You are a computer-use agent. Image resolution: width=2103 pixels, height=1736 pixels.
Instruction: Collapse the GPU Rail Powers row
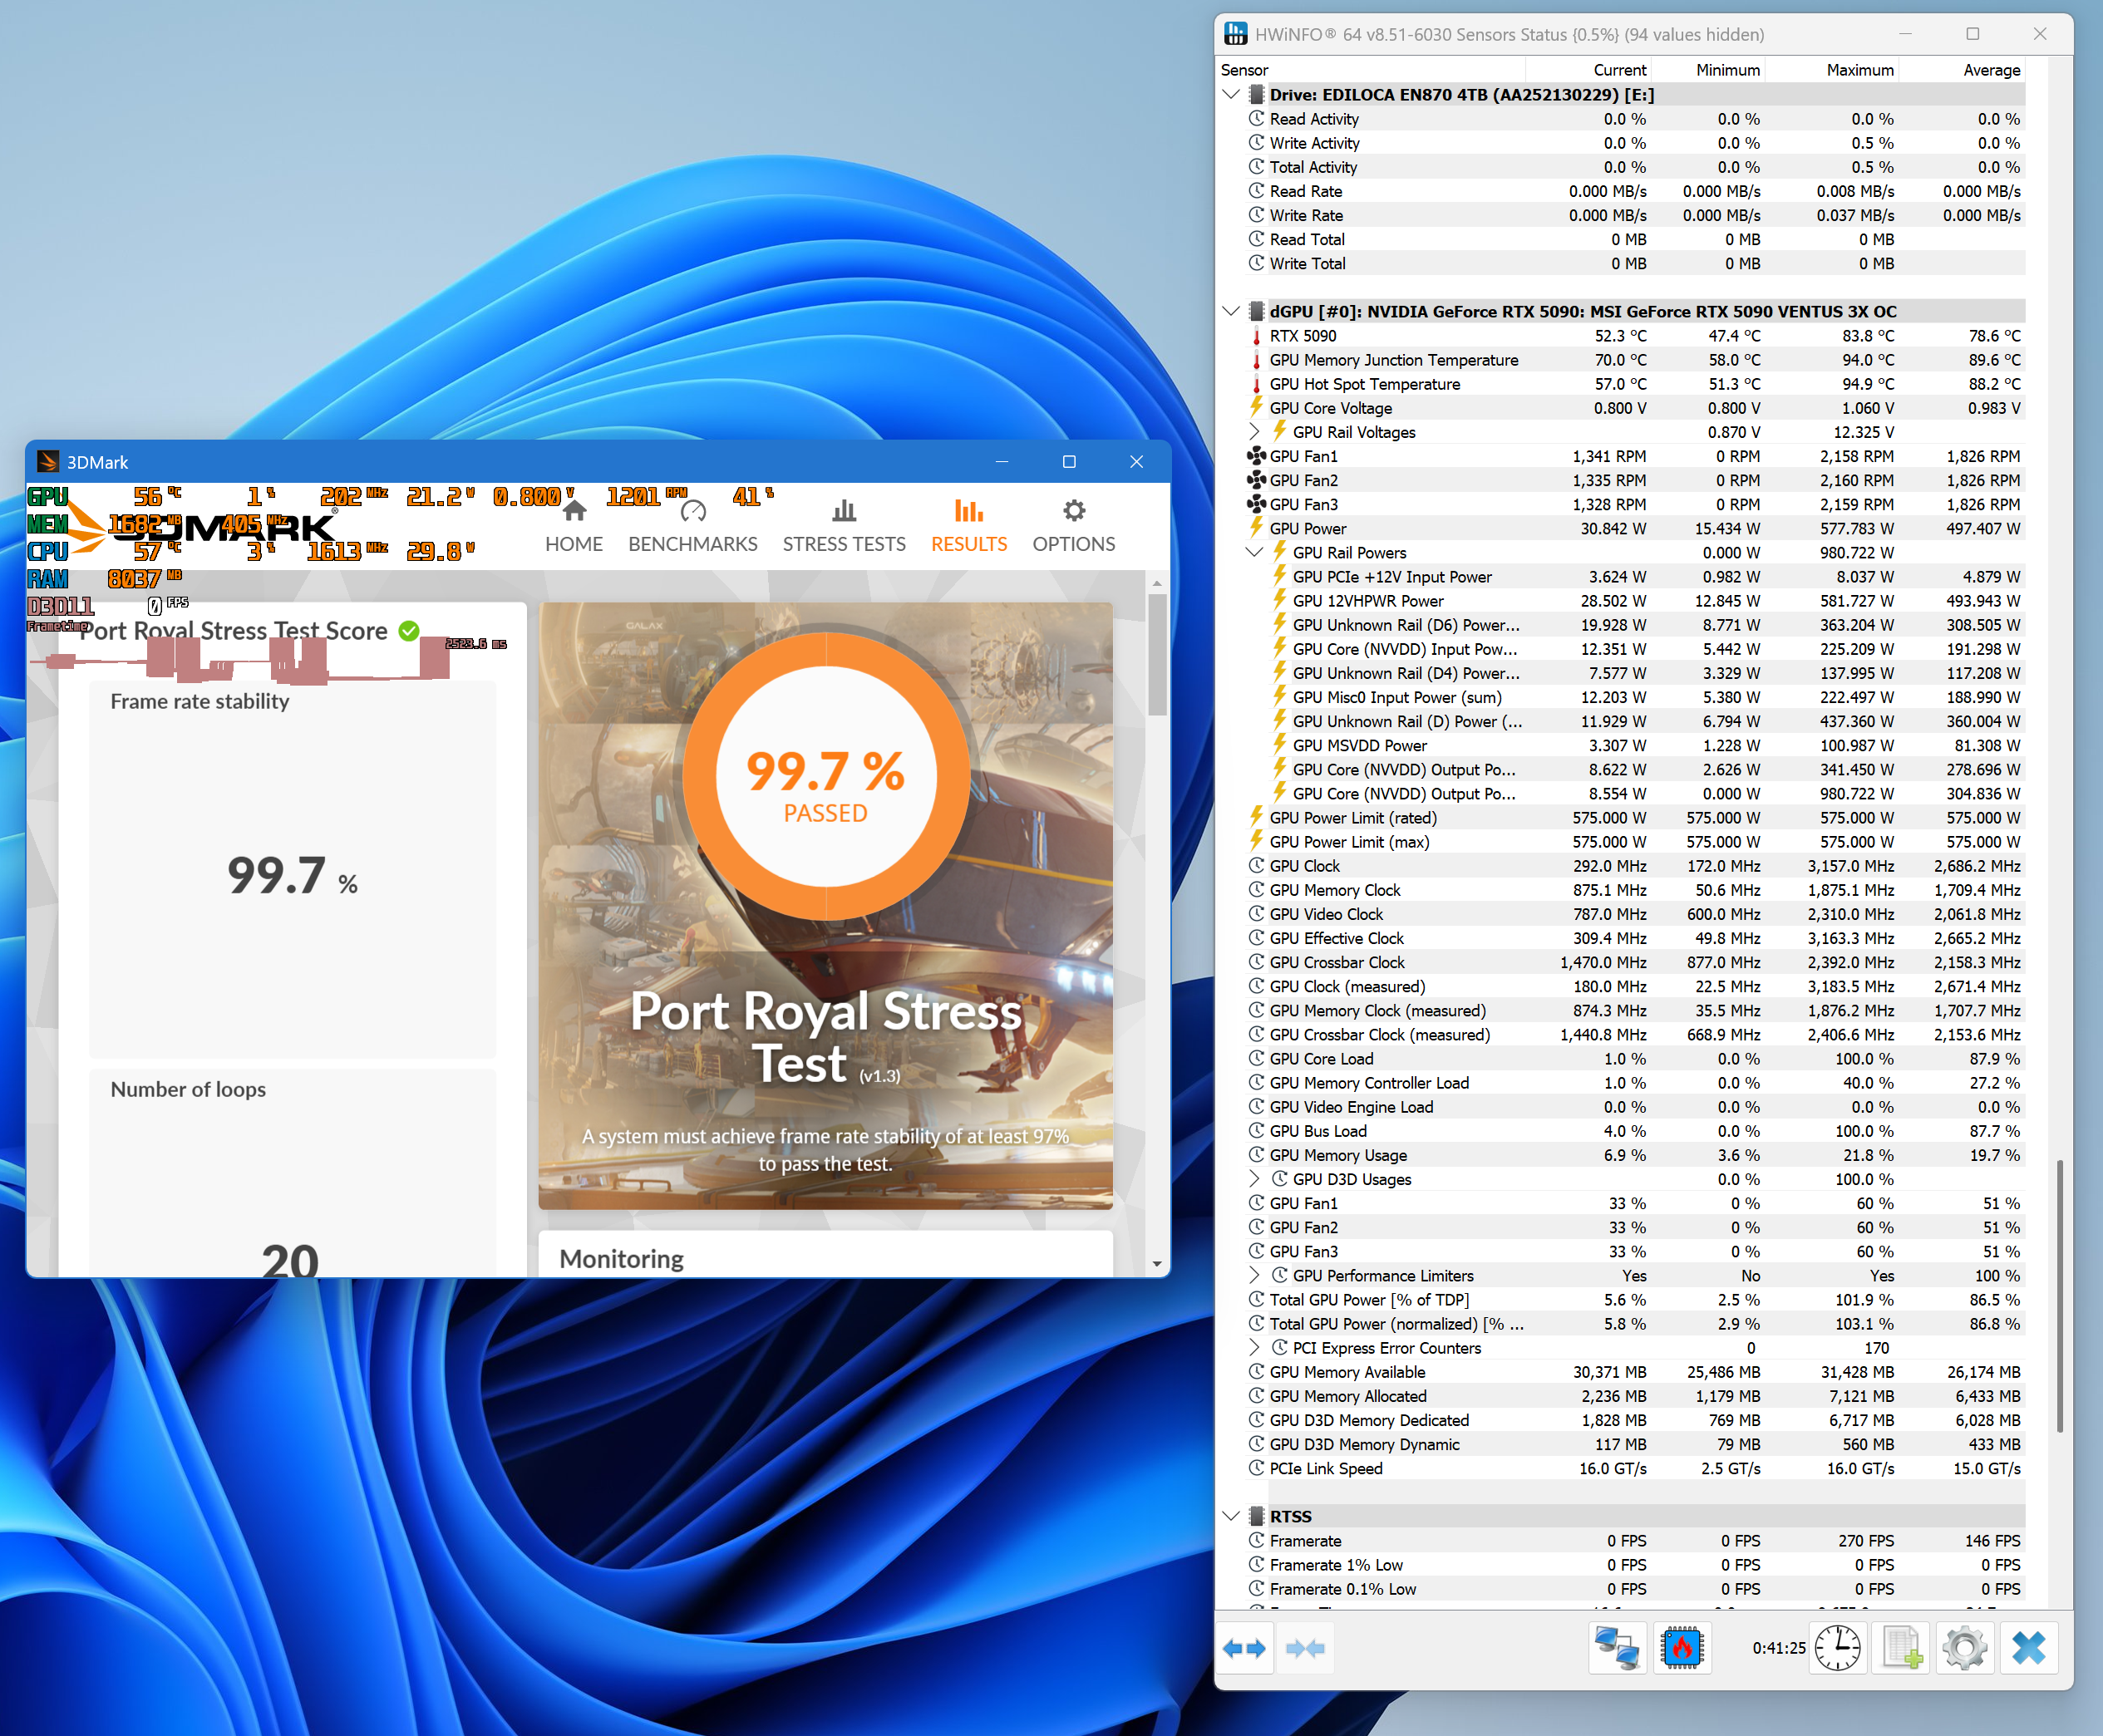[1255, 553]
